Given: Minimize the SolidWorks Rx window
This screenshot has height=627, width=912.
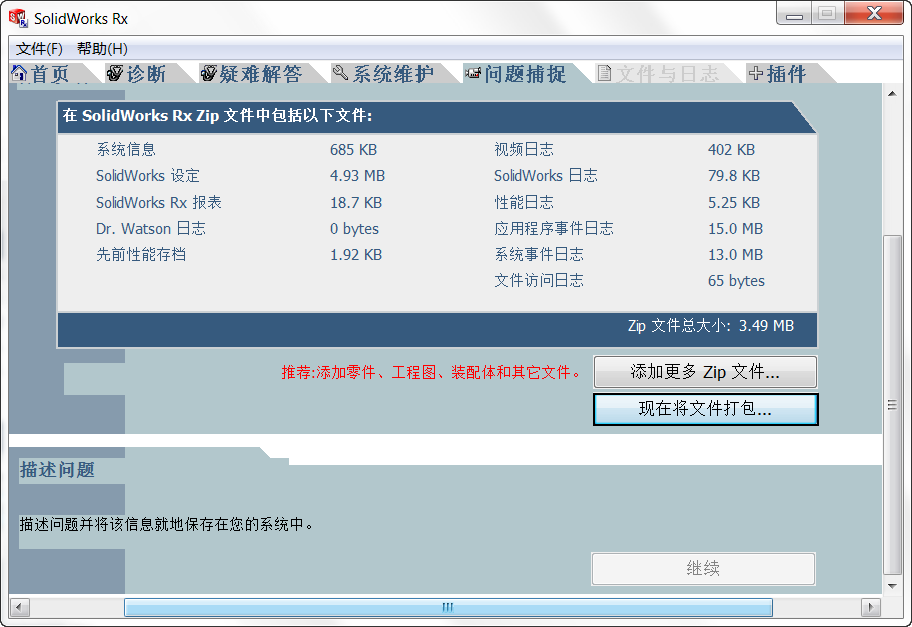Looking at the screenshot, I should [794, 13].
